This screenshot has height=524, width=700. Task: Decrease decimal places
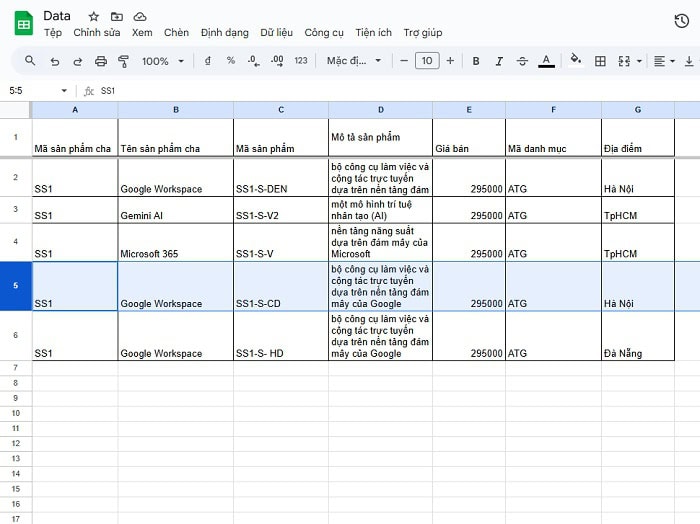pos(254,61)
